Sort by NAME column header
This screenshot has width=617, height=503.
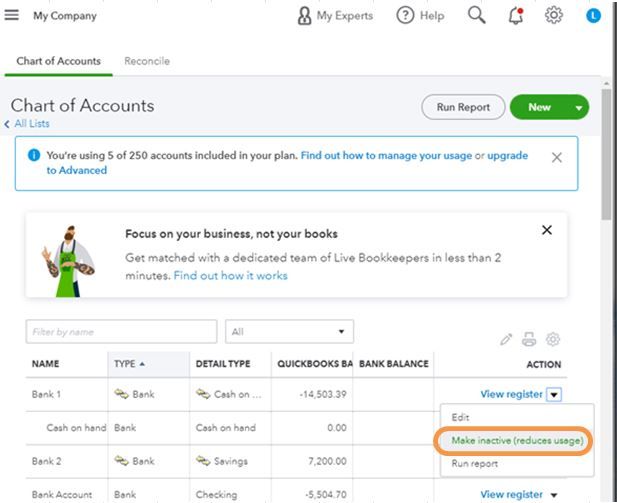[45, 364]
